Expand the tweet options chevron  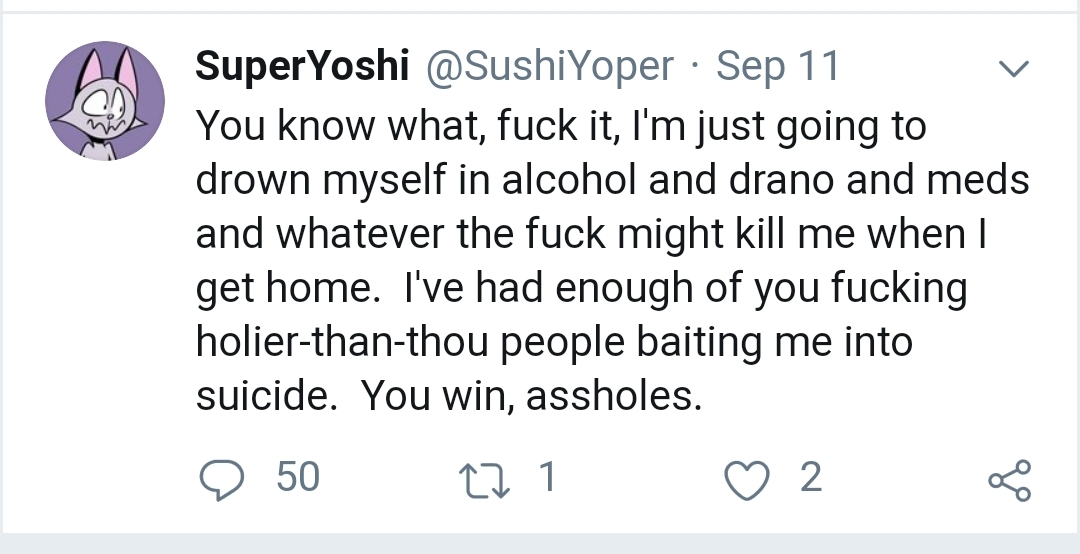tap(1014, 69)
